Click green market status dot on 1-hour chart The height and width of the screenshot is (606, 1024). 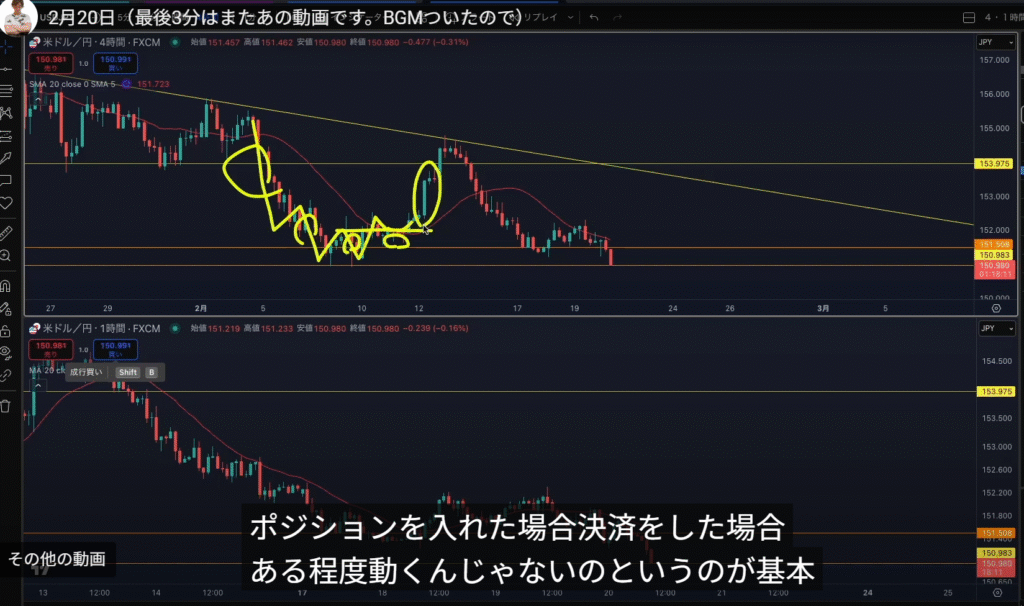175,328
